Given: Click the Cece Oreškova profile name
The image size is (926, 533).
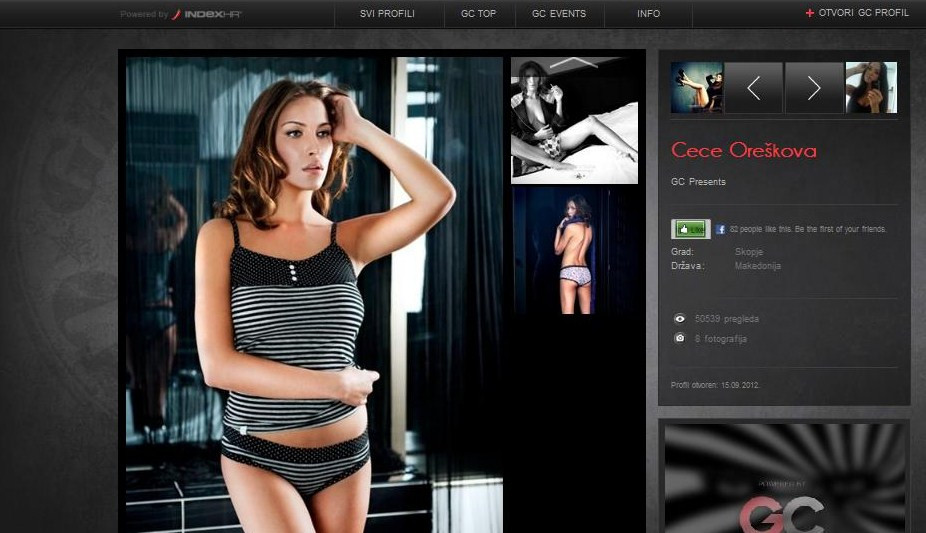Looking at the screenshot, I should [744, 151].
